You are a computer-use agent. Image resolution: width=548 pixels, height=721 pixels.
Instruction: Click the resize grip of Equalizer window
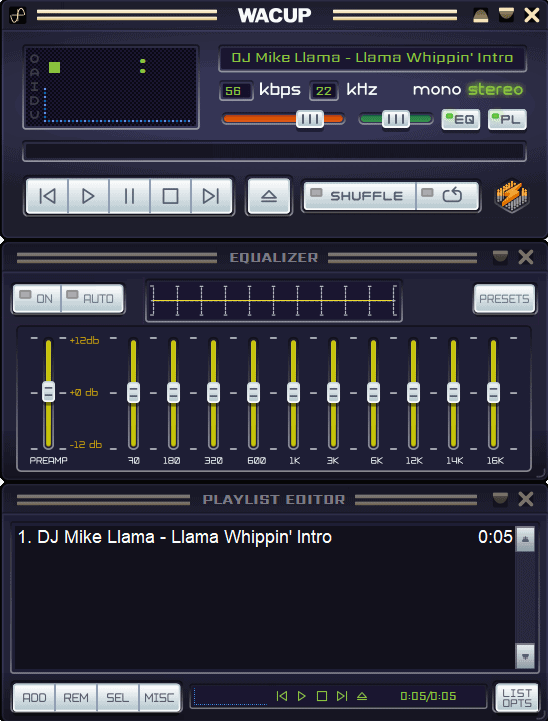point(541,472)
